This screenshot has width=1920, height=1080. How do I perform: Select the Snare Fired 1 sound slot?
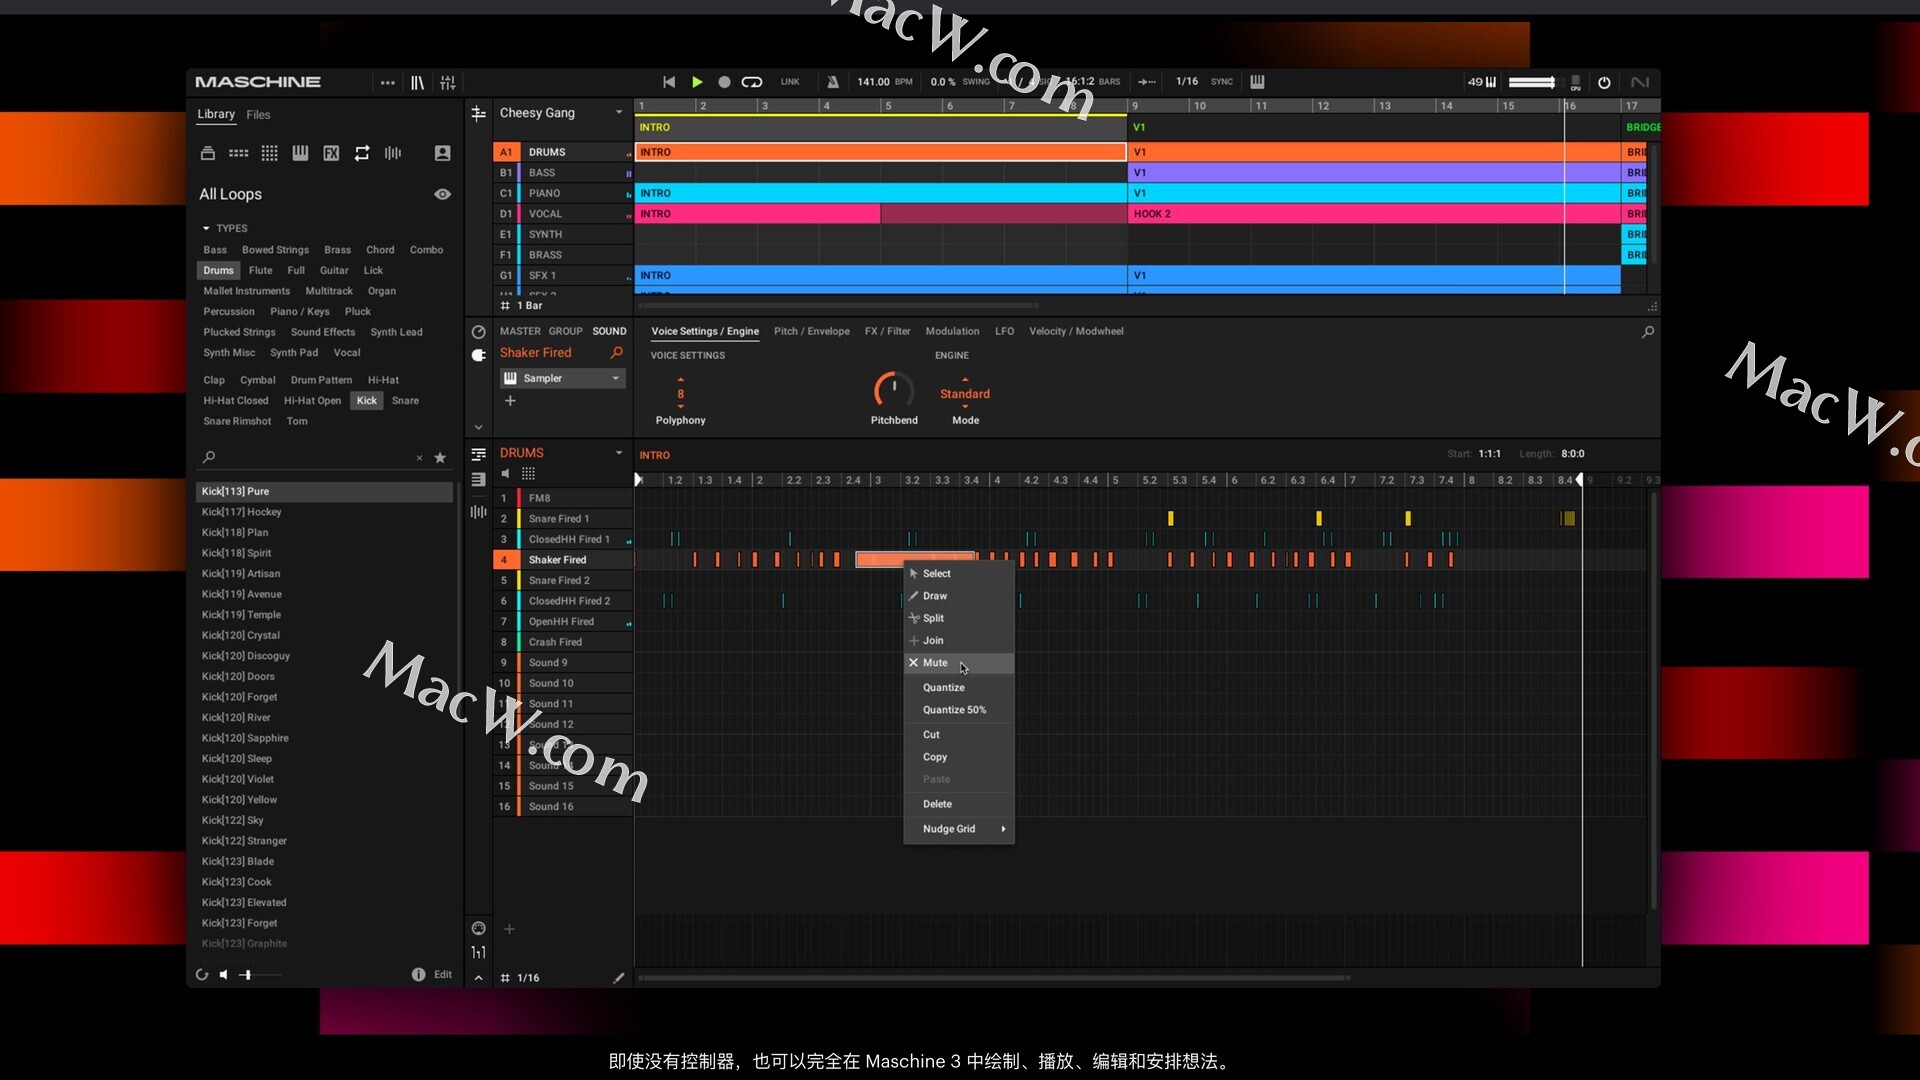pyautogui.click(x=563, y=519)
